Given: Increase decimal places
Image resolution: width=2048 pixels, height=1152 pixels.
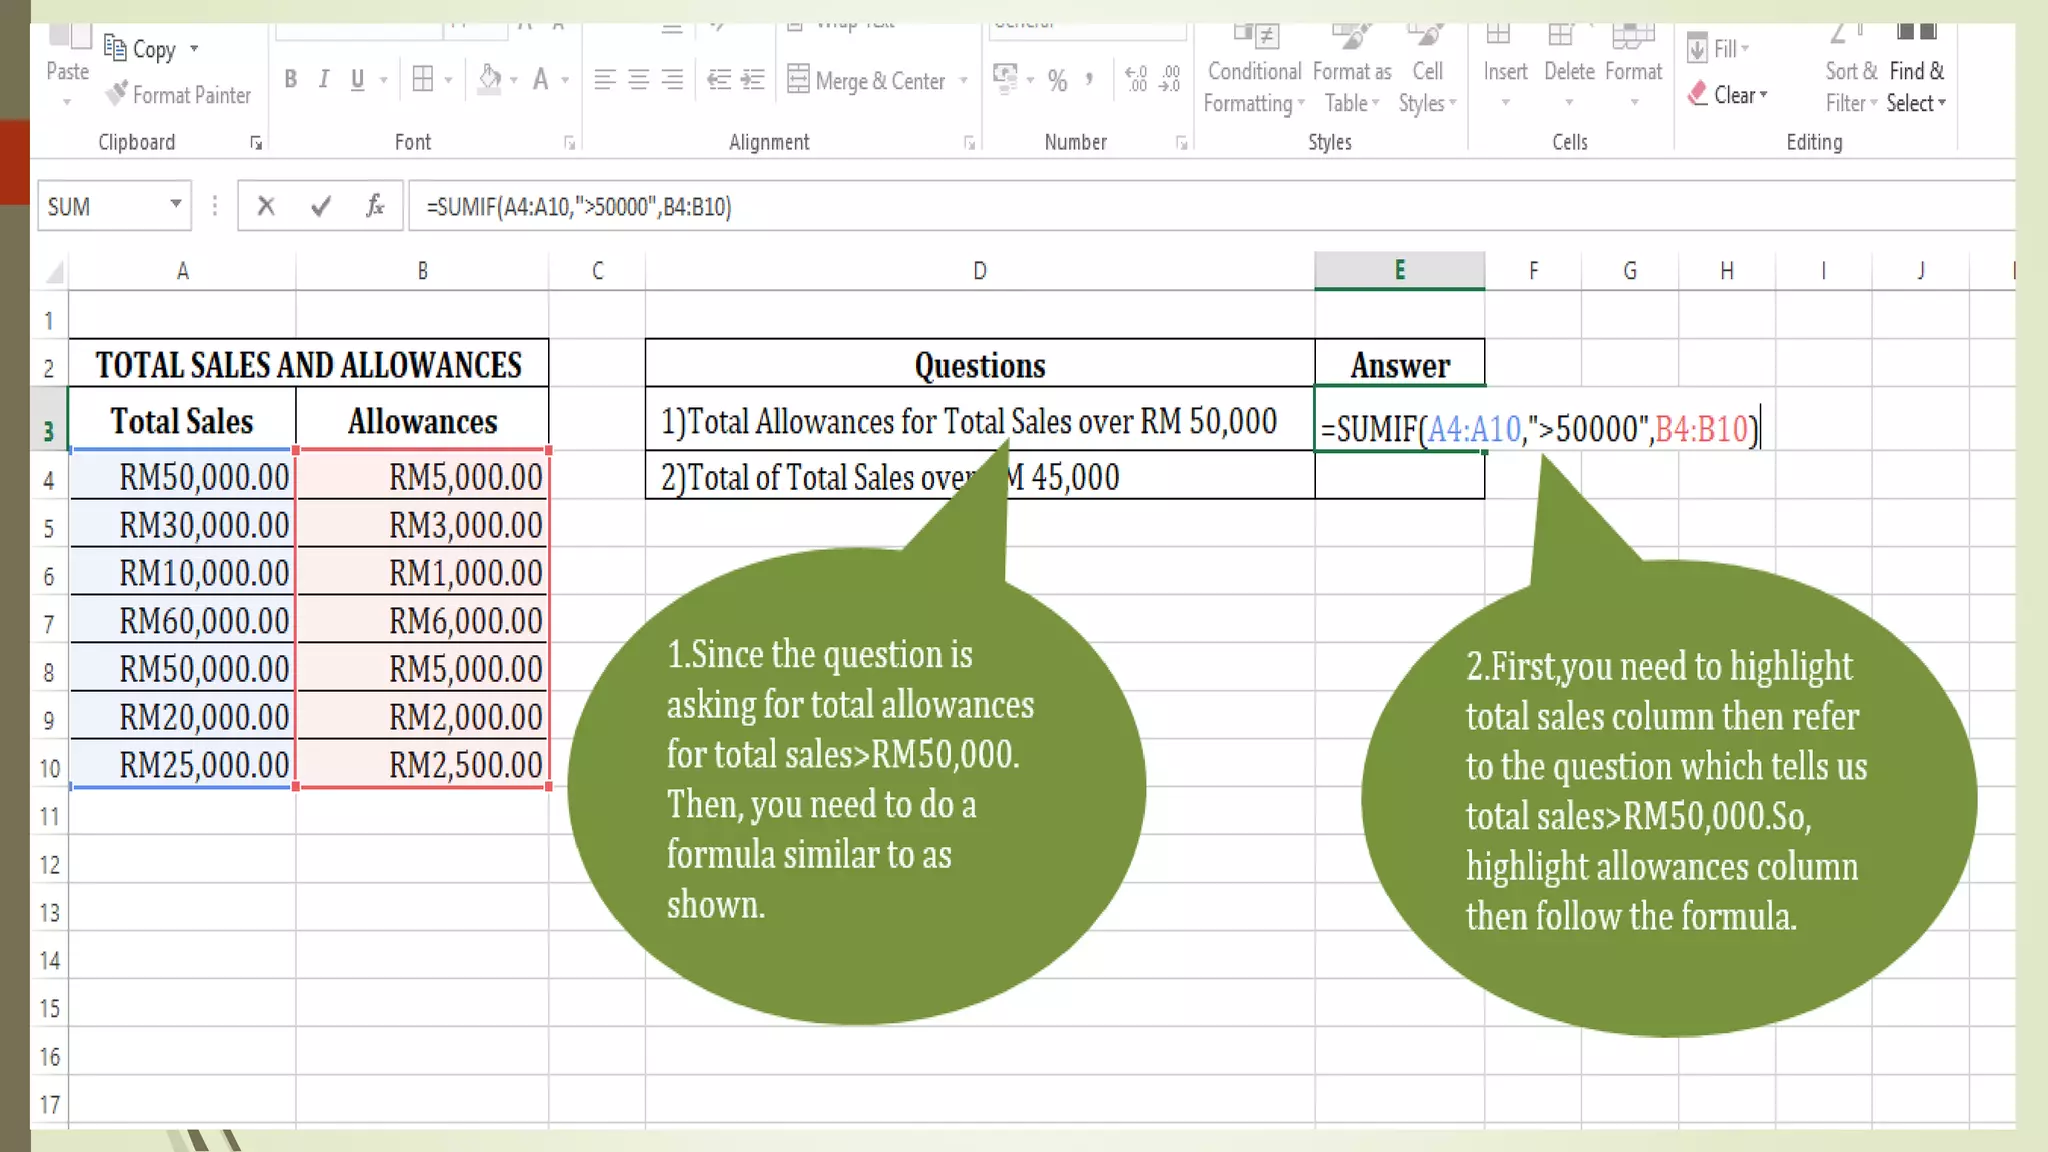Looking at the screenshot, I should pyautogui.click(x=1136, y=79).
